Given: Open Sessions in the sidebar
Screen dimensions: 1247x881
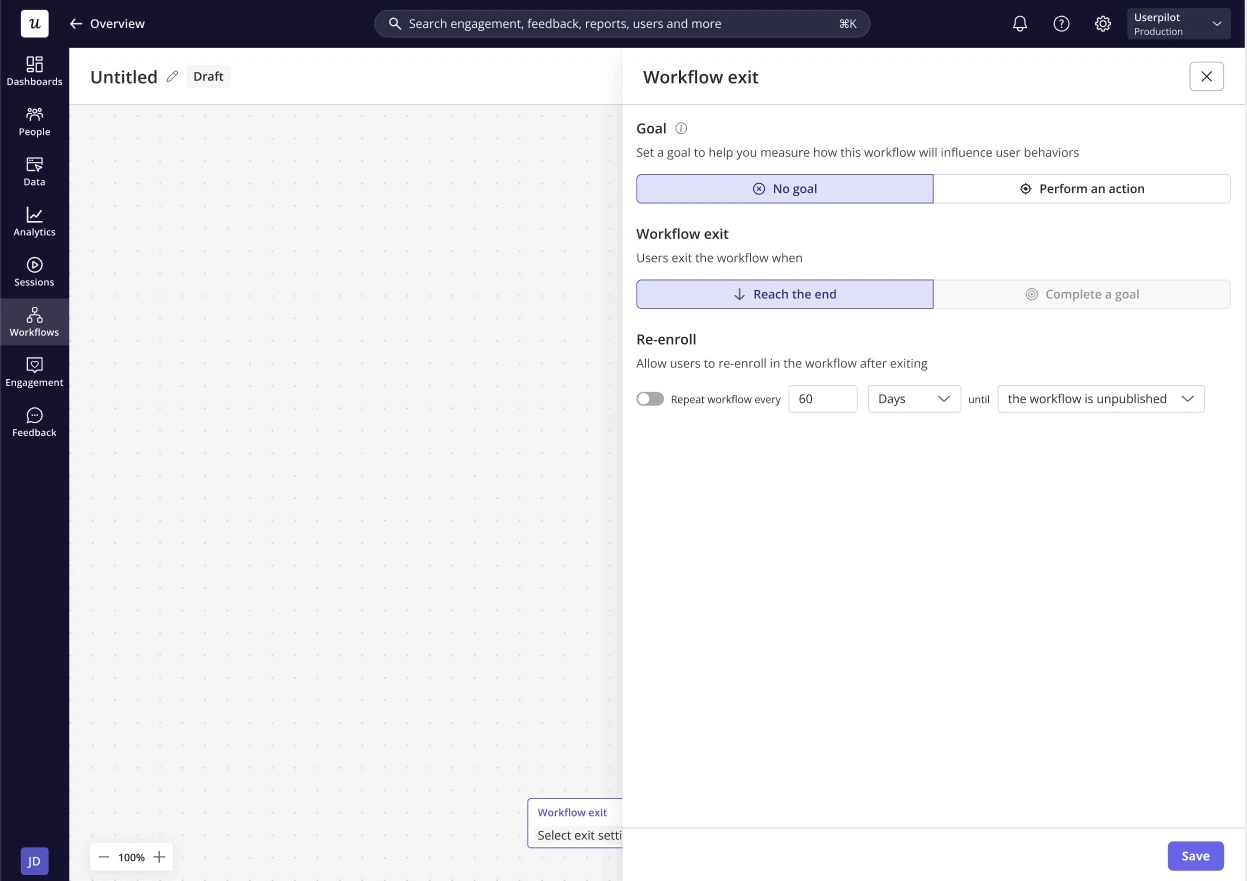Looking at the screenshot, I should click(34, 271).
